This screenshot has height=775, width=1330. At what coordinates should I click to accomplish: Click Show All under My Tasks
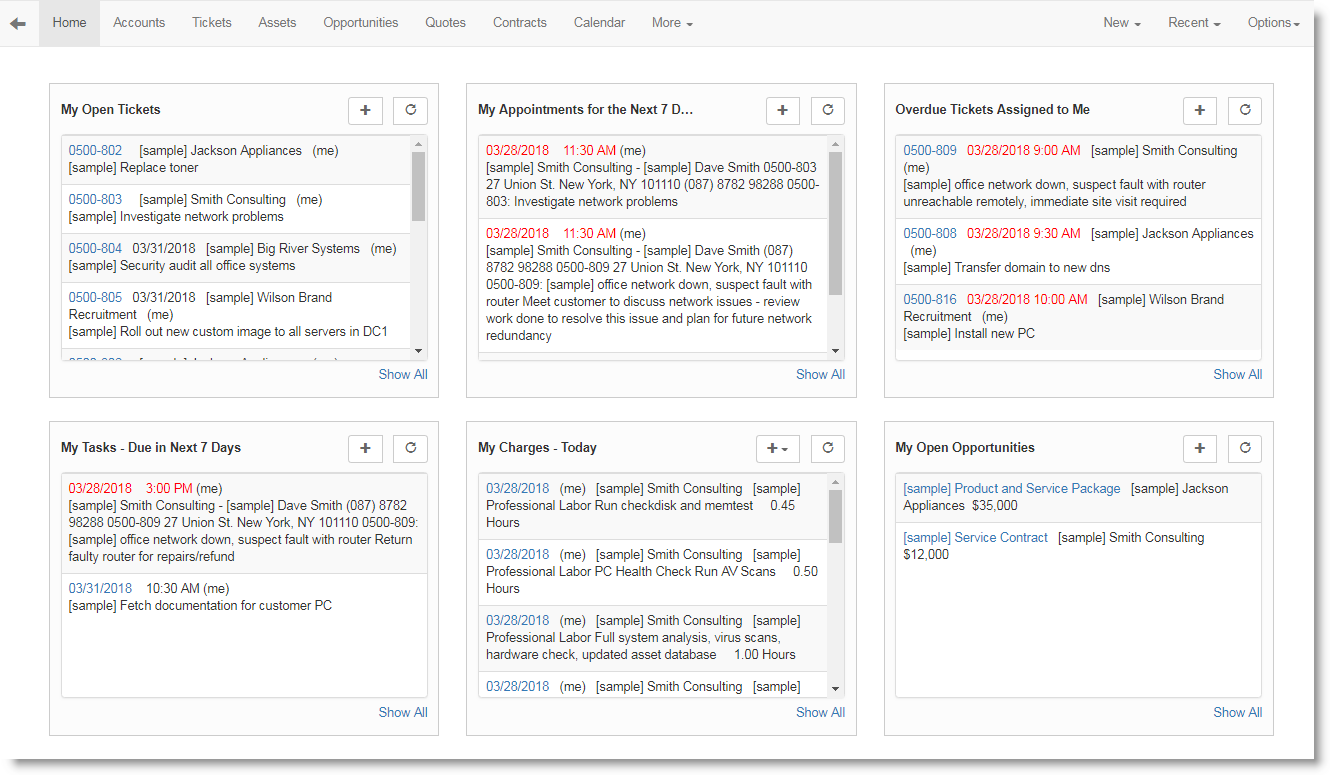click(402, 713)
